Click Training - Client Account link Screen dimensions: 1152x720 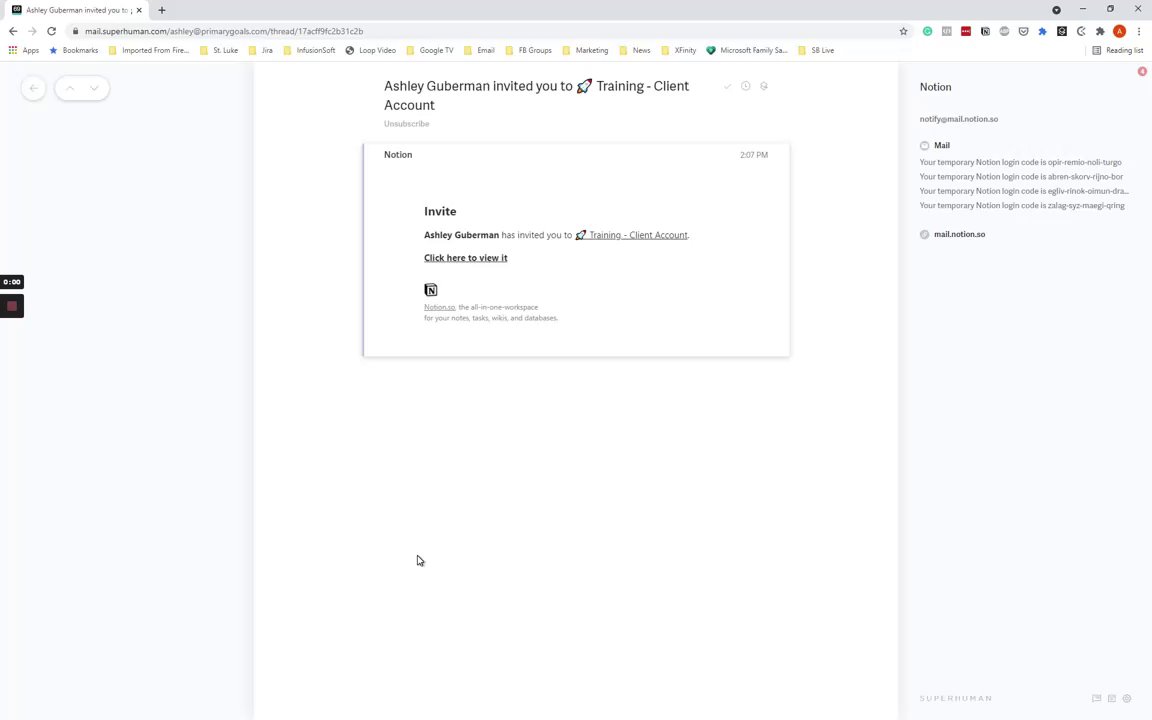(x=632, y=235)
